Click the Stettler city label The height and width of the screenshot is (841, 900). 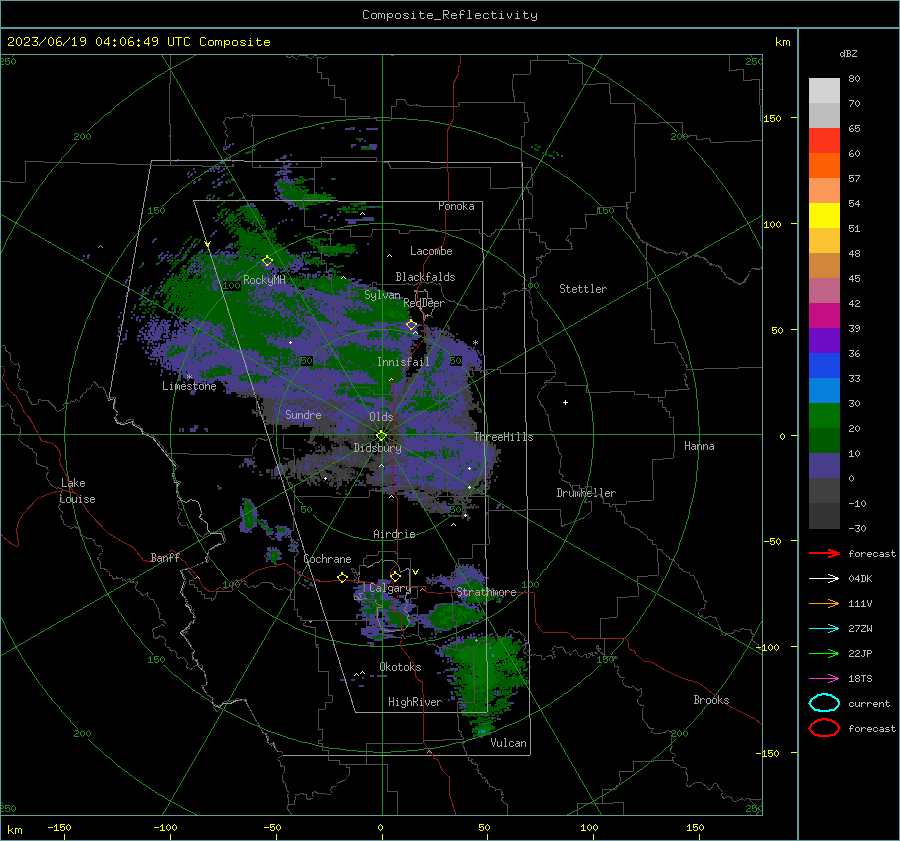pos(583,289)
